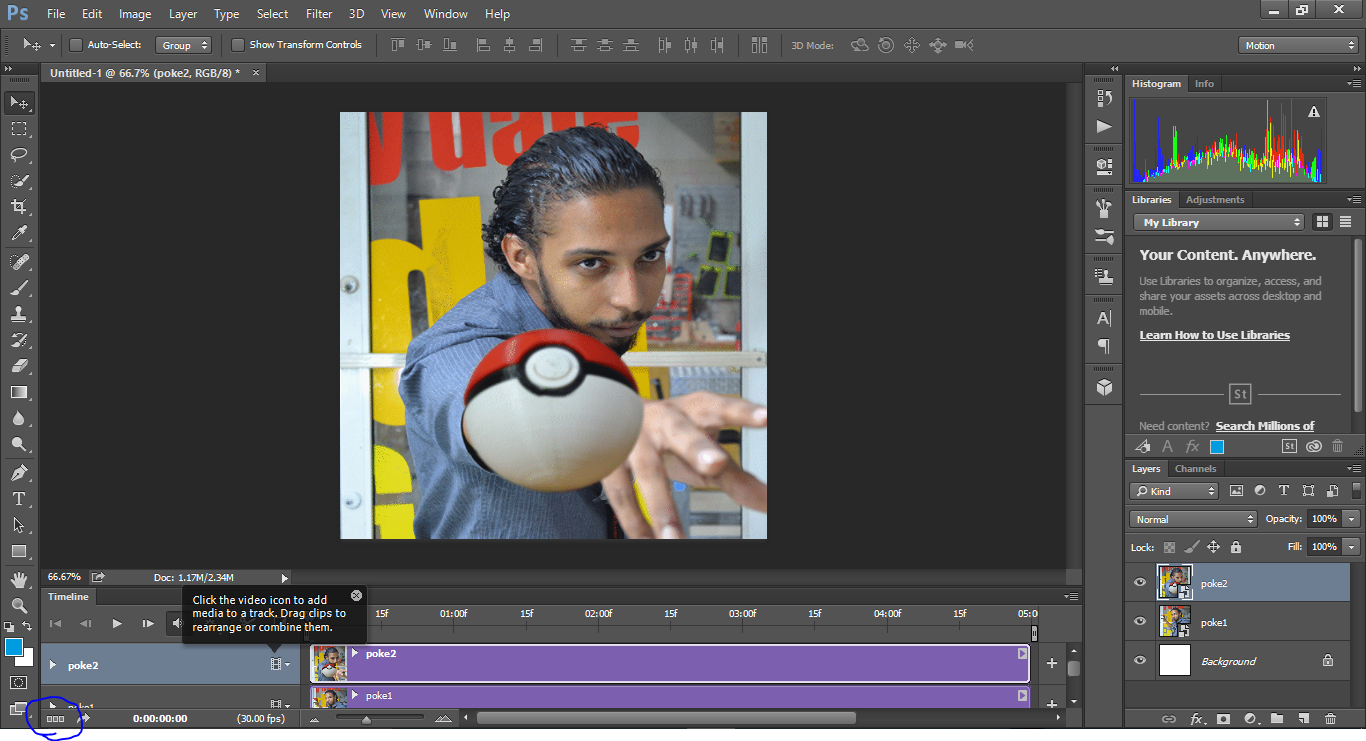
Task: Select the Dodge tool
Action: tap(19, 444)
